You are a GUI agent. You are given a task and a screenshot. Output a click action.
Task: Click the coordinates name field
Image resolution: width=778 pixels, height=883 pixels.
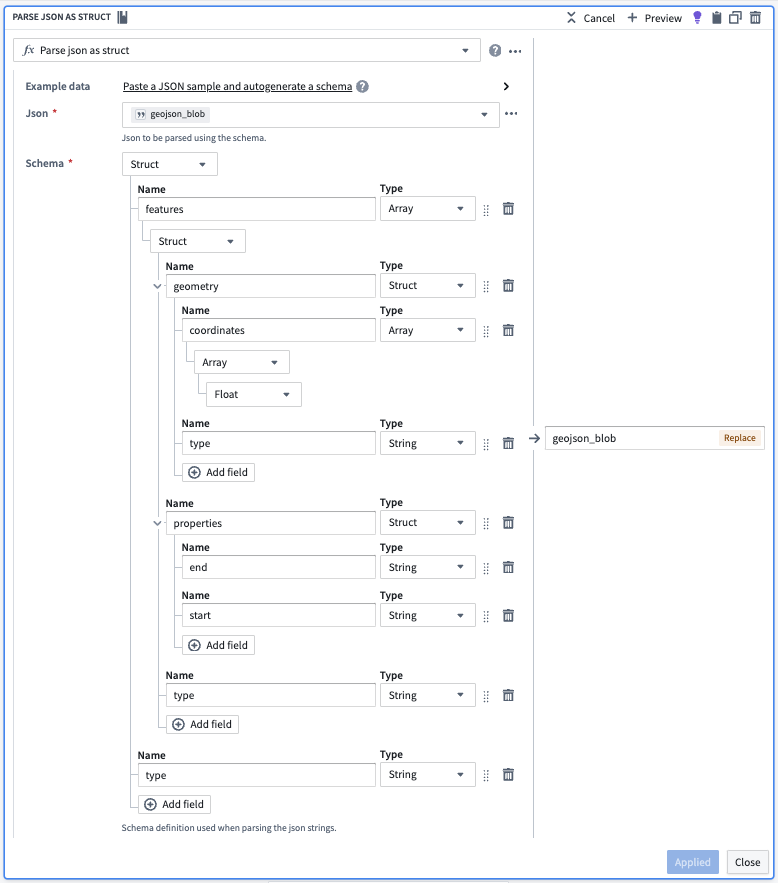(x=278, y=330)
